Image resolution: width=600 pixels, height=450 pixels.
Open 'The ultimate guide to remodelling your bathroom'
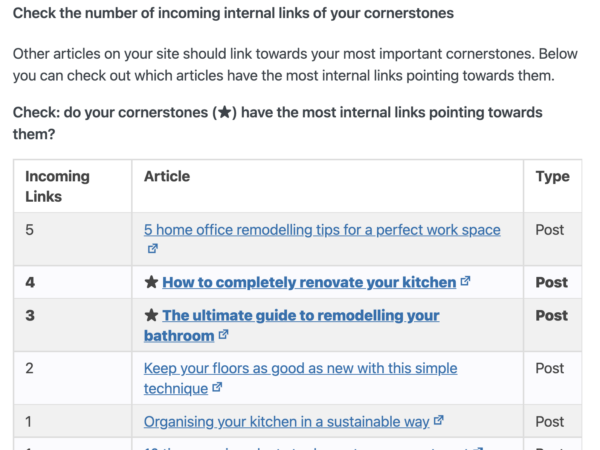click(292, 326)
